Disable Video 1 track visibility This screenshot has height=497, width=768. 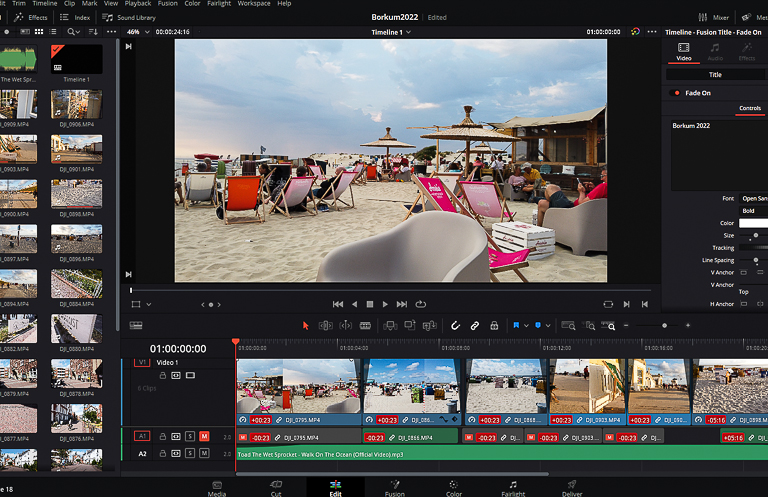pos(190,376)
